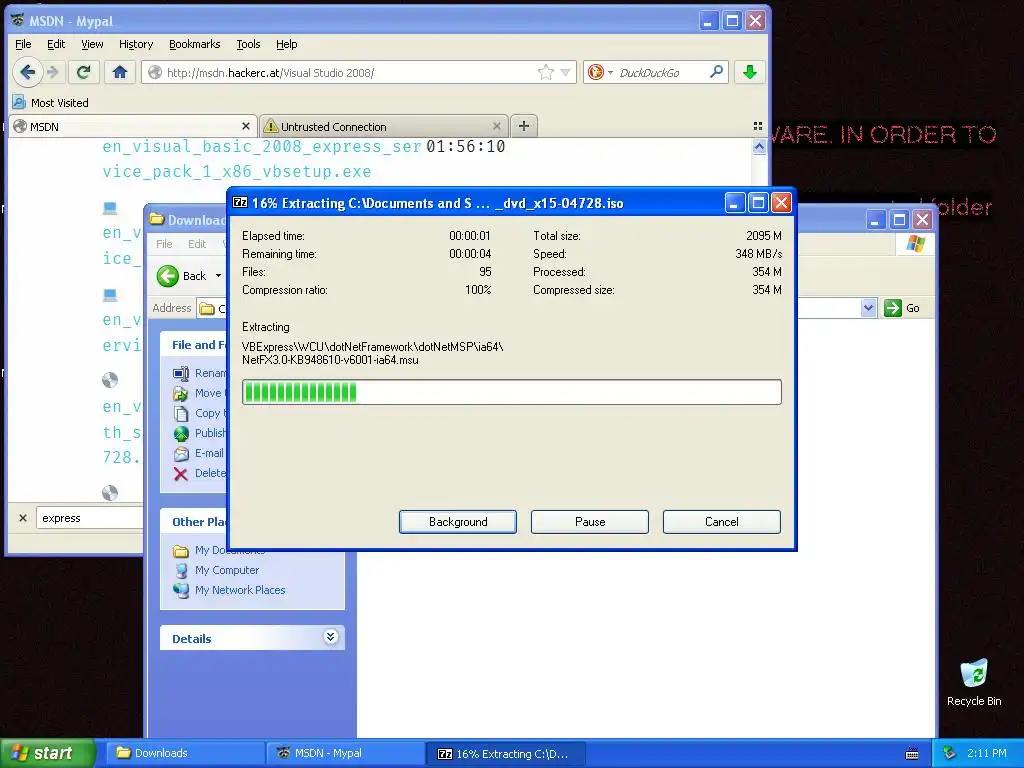Pause the 7-Zip extraction
This screenshot has height=768, width=1024.
(590, 522)
